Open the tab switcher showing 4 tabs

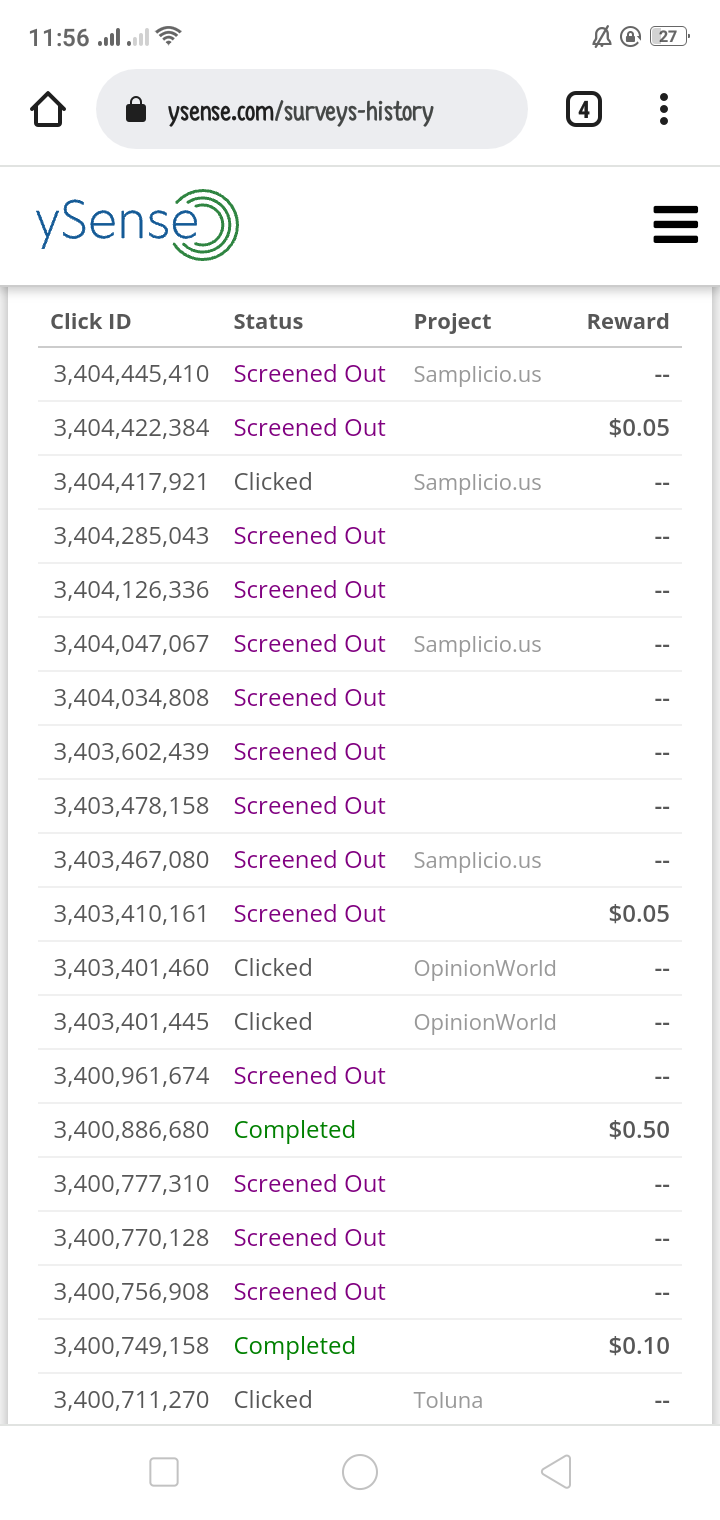584,110
